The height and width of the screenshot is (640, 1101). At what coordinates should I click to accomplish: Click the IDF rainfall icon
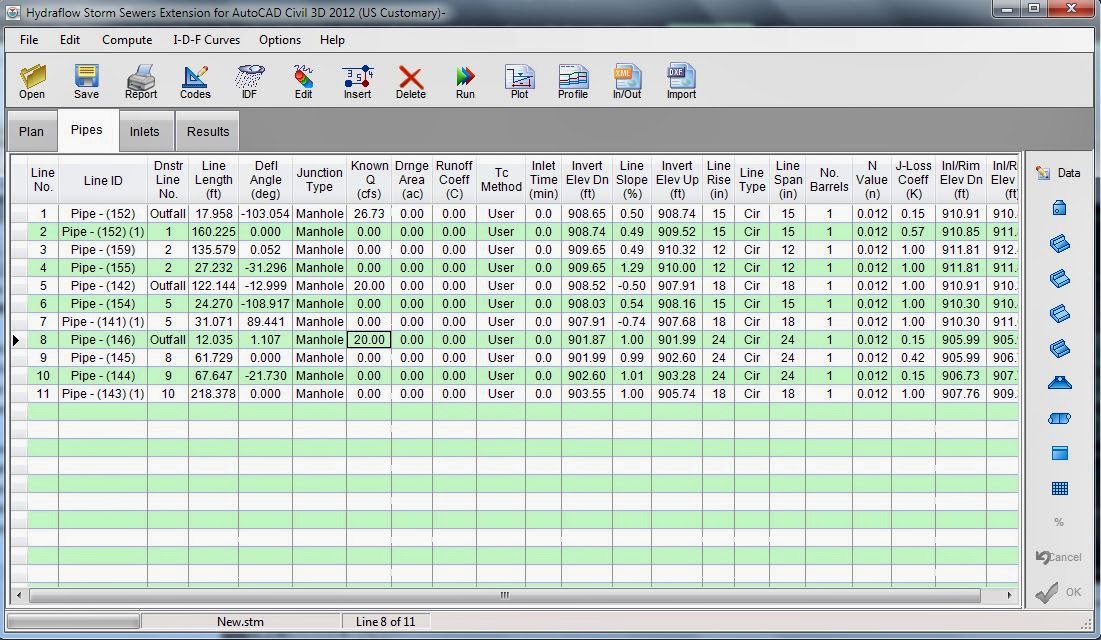[249, 80]
